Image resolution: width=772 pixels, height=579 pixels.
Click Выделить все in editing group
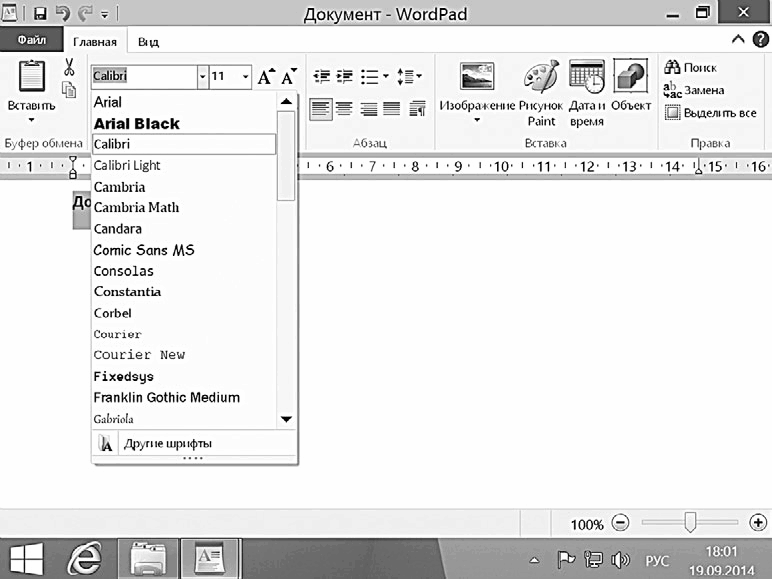pyautogui.click(x=710, y=113)
